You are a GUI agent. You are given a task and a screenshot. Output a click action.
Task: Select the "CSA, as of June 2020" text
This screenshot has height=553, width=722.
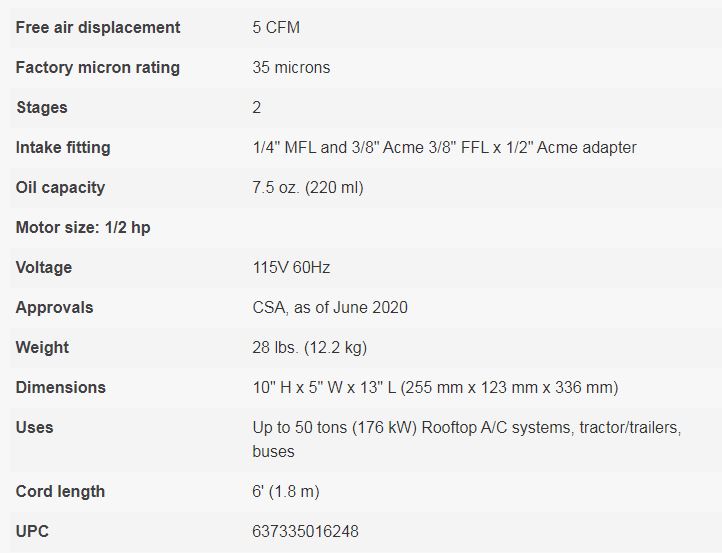point(330,307)
